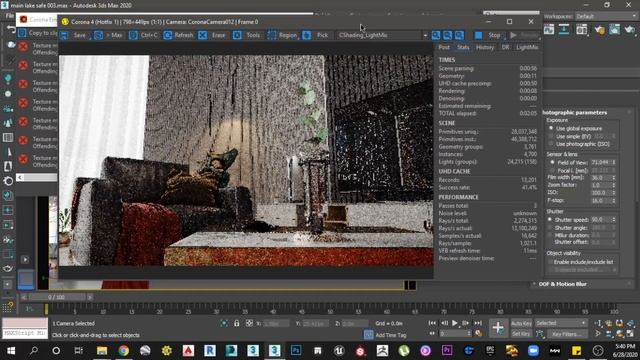Open the File menu in 3ds Max
Viewport: 640px width, 360px height.
10,16
